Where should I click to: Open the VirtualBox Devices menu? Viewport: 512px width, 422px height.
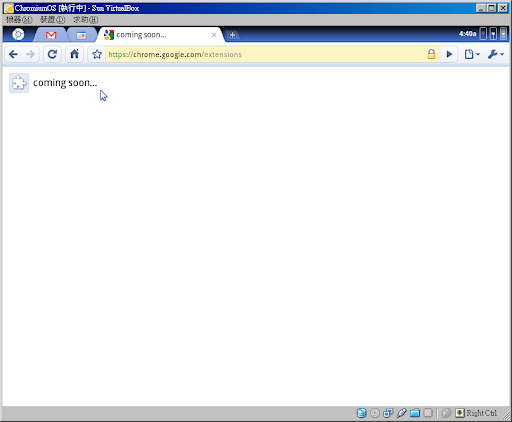(53, 20)
